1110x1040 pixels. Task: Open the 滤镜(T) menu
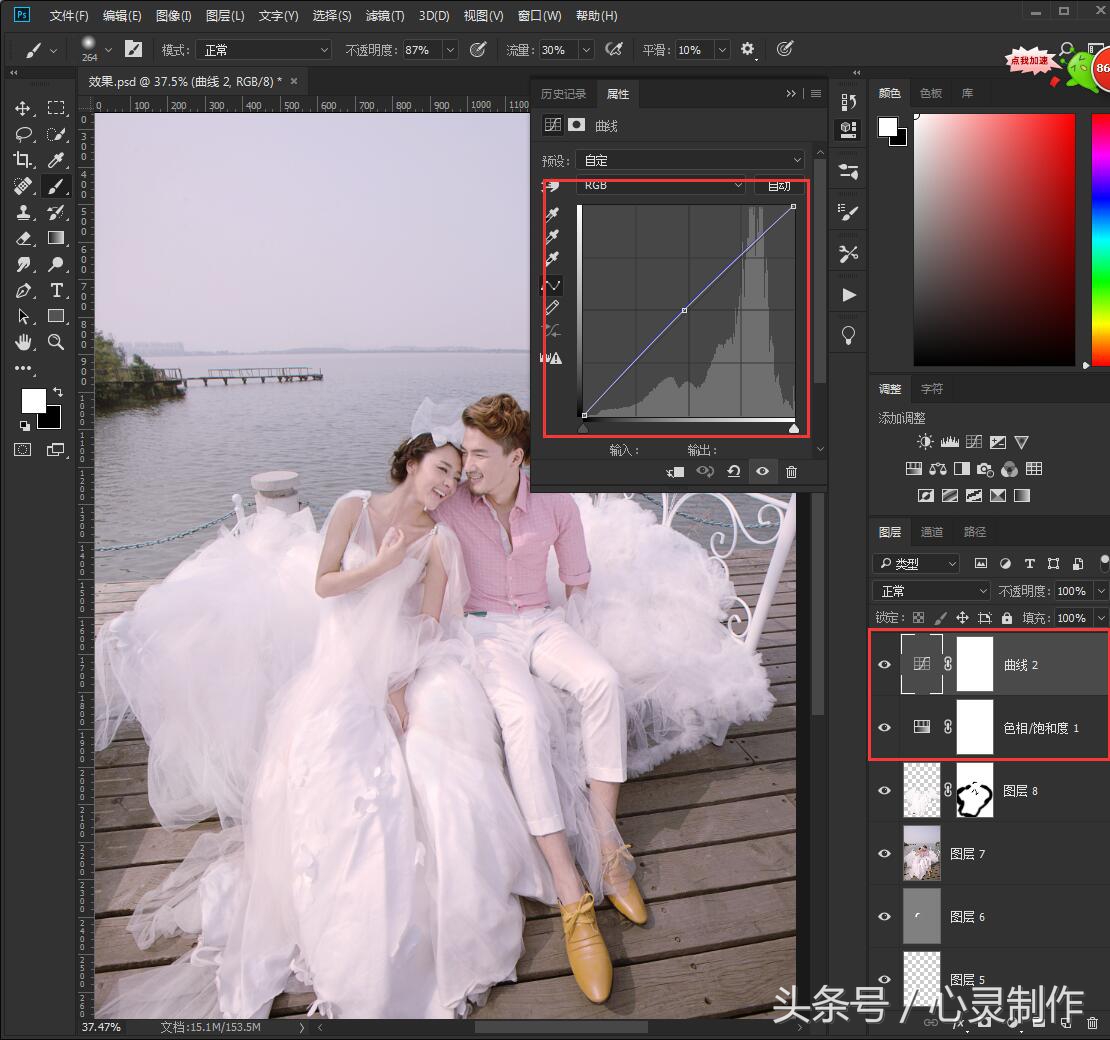tap(385, 16)
